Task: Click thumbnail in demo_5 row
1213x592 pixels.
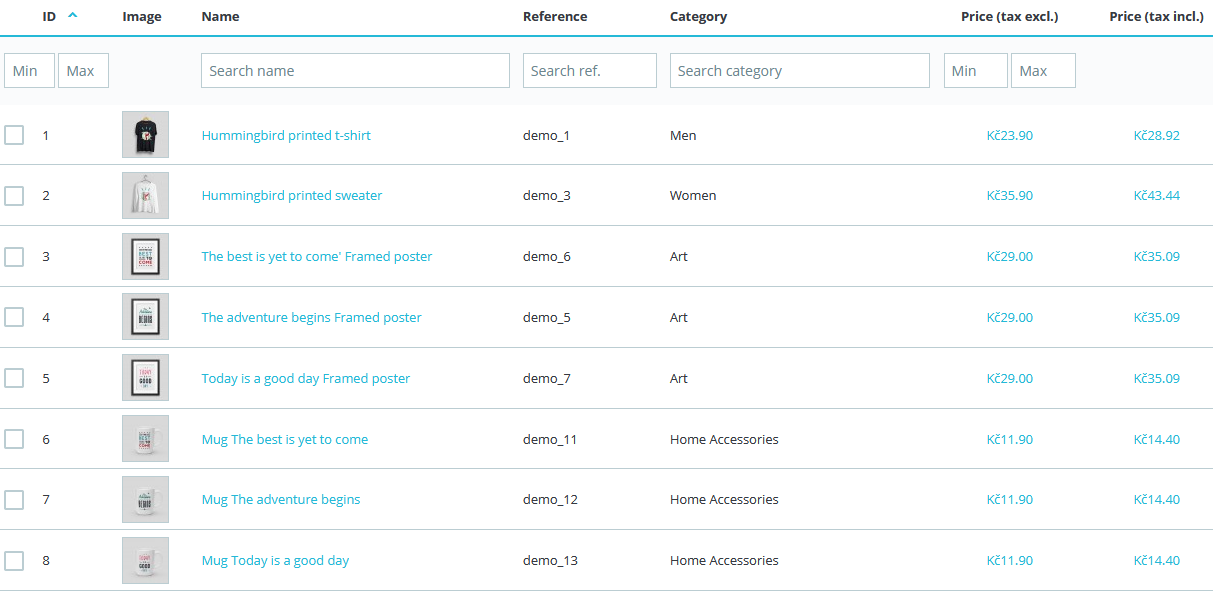Action: point(145,316)
